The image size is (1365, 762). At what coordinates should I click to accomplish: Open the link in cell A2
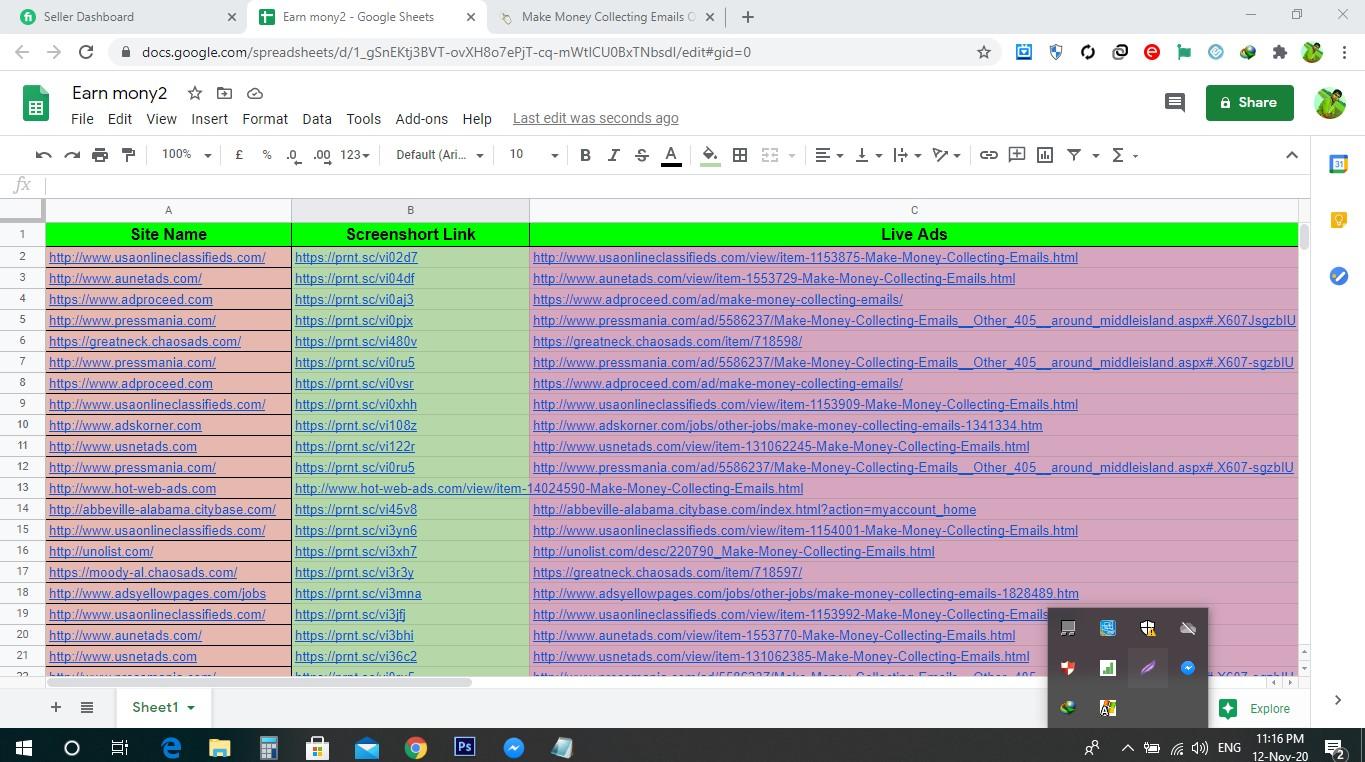point(157,257)
